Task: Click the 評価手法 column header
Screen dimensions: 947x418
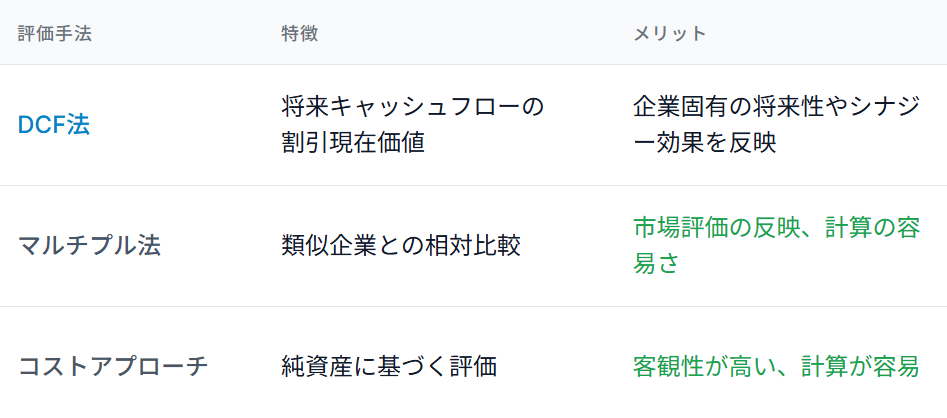Action: 55,33
